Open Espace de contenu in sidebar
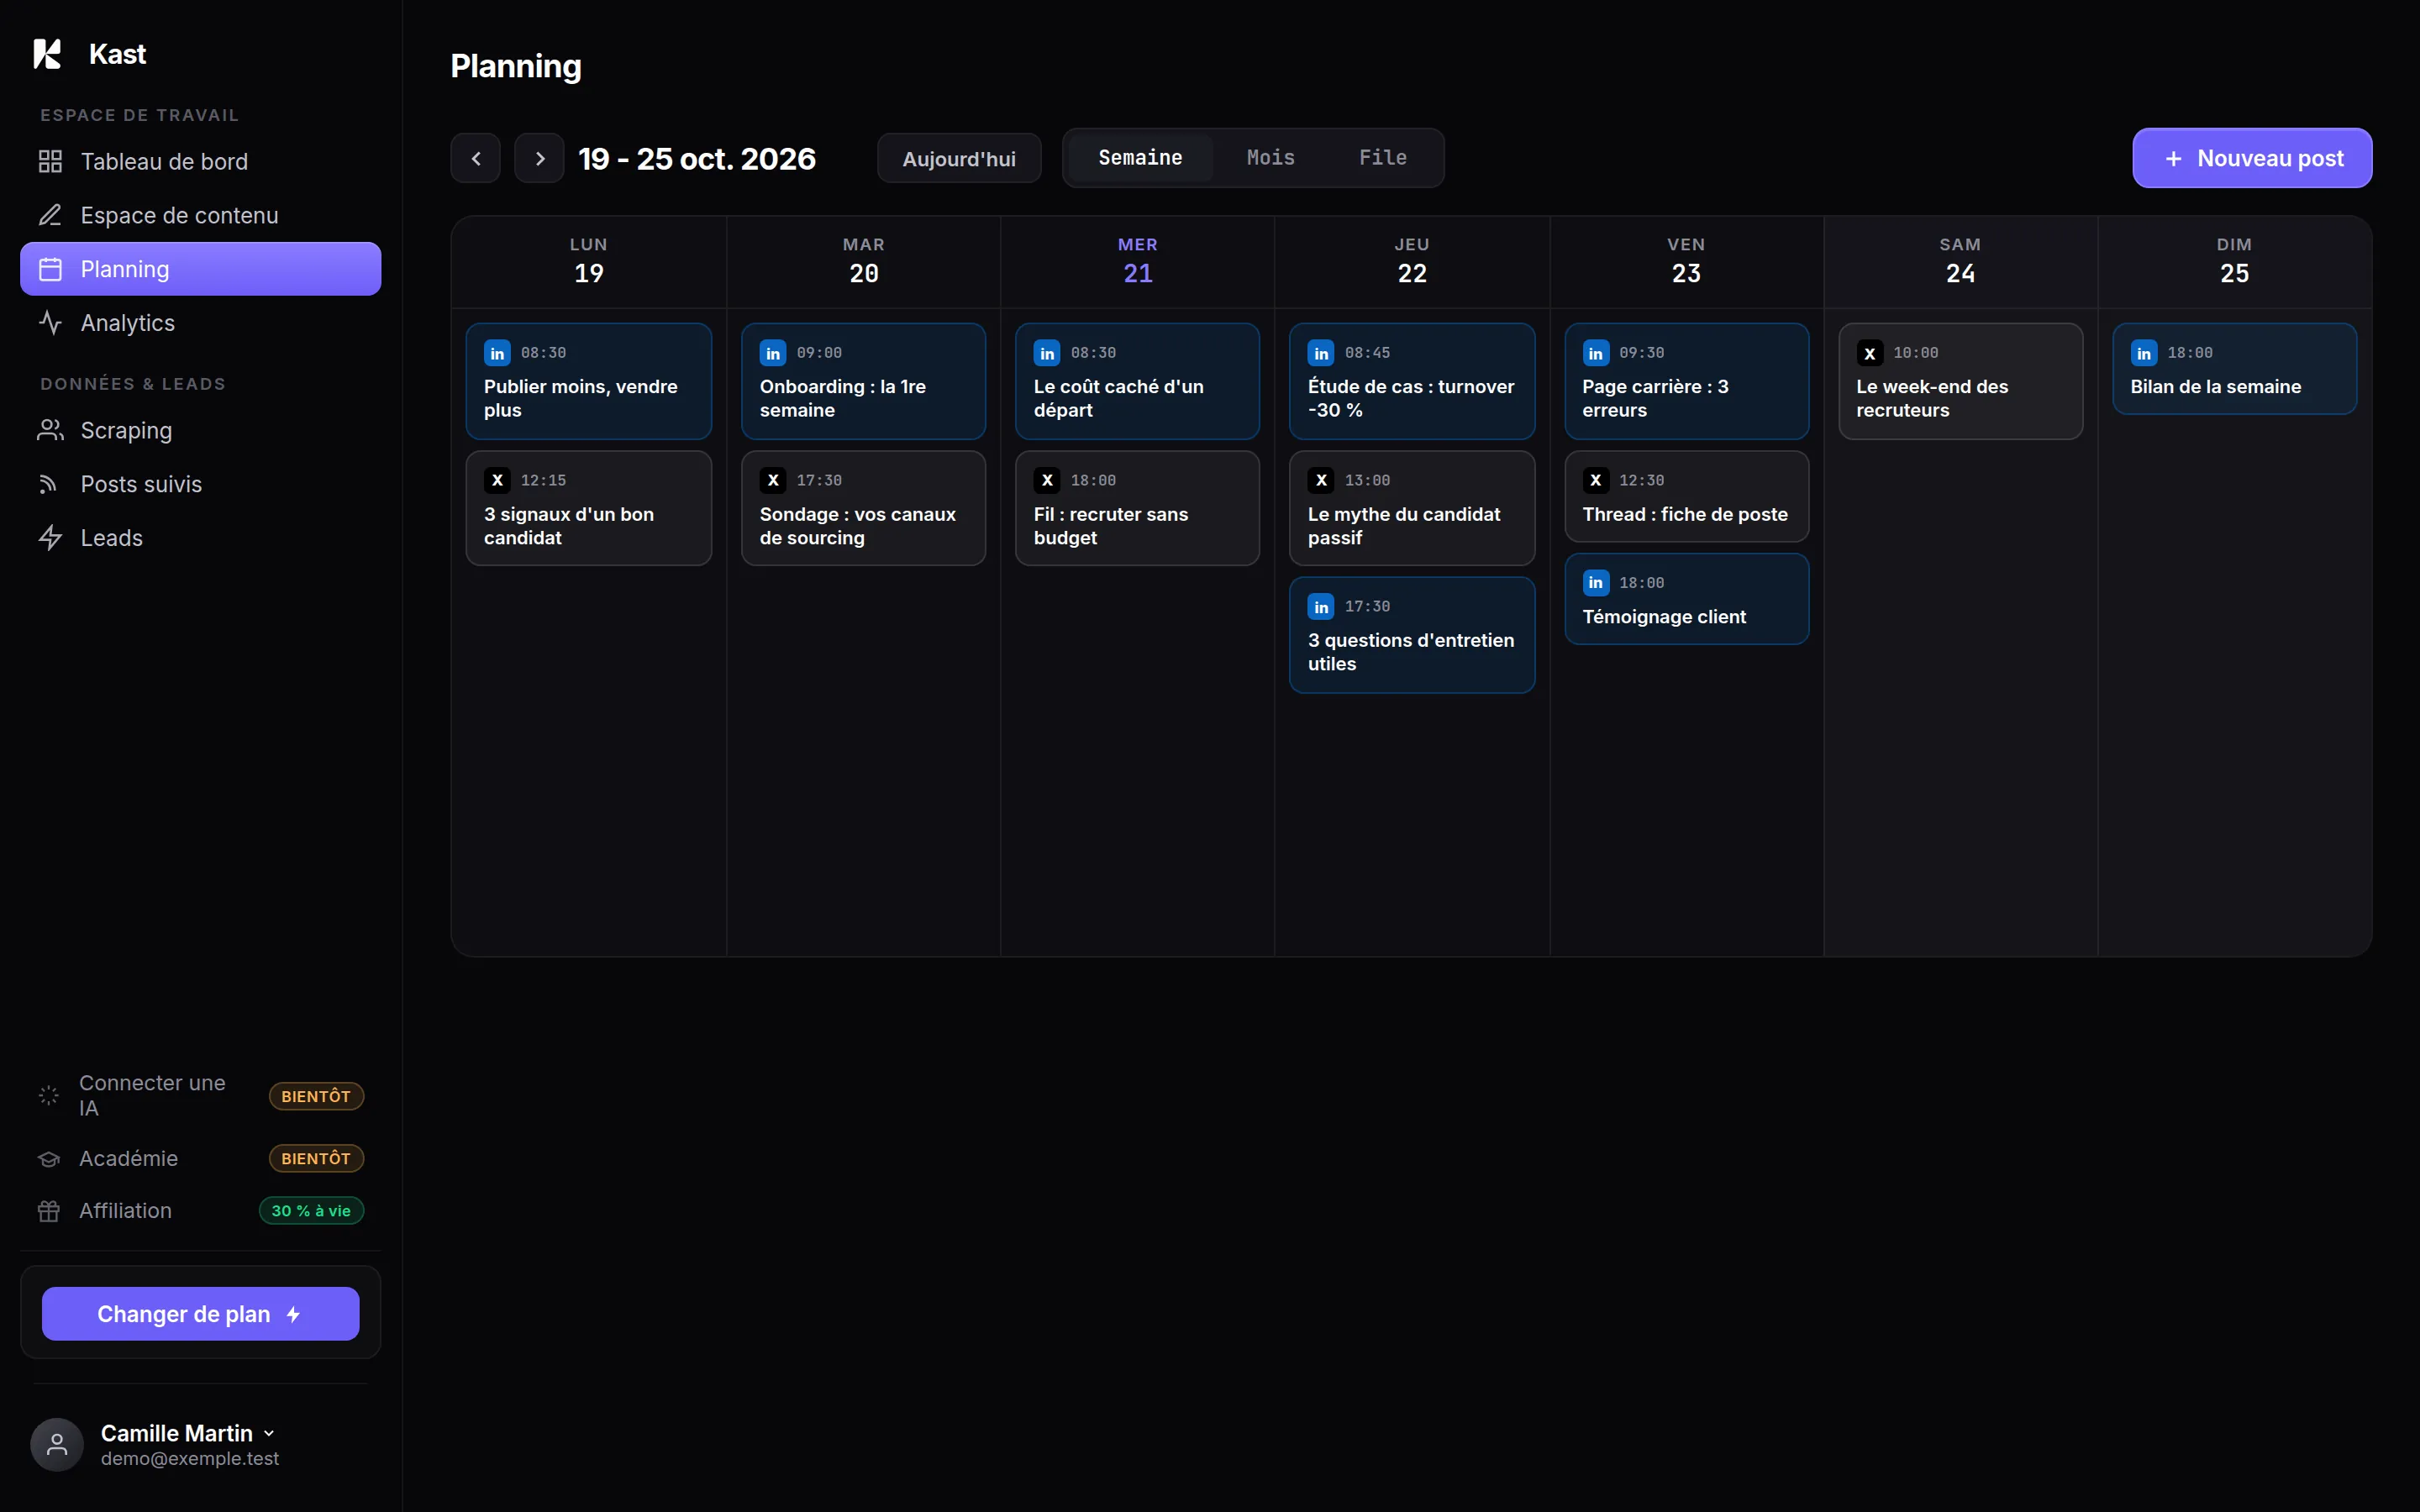This screenshot has width=2420, height=1512. click(x=200, y=215)
